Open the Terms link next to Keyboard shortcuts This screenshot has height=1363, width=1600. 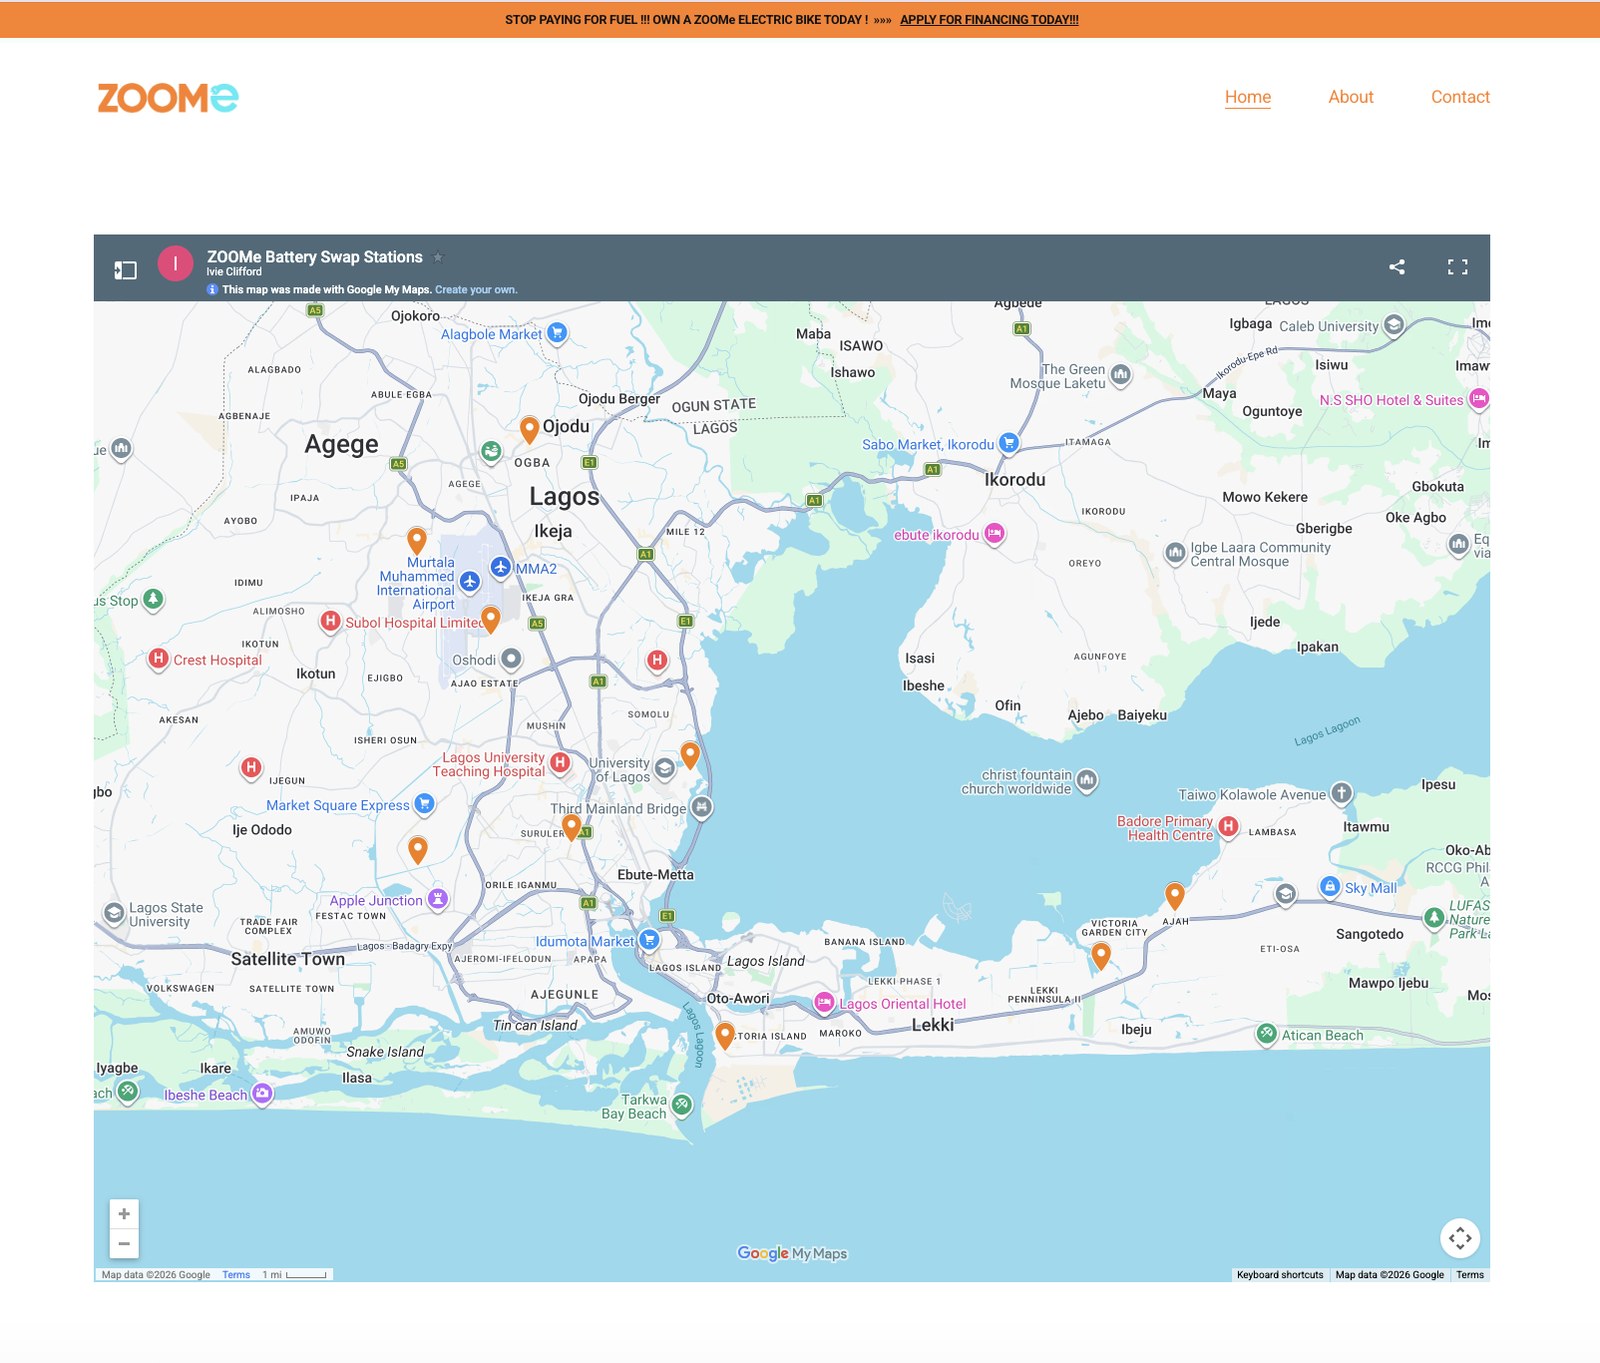(x=1470, y=1275)
